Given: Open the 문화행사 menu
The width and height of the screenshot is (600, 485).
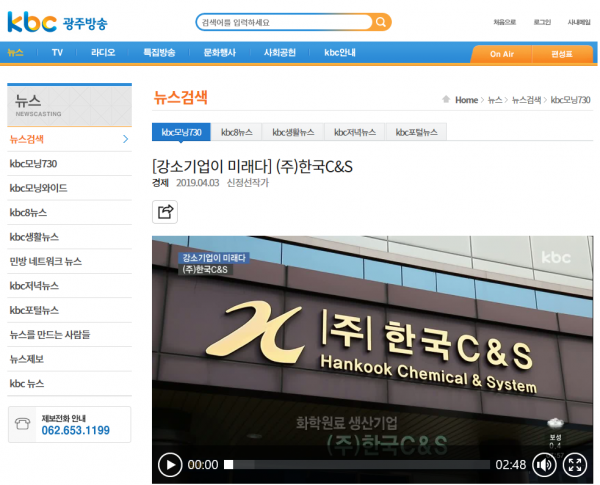Looking at the screenshot, I should 220,52.
